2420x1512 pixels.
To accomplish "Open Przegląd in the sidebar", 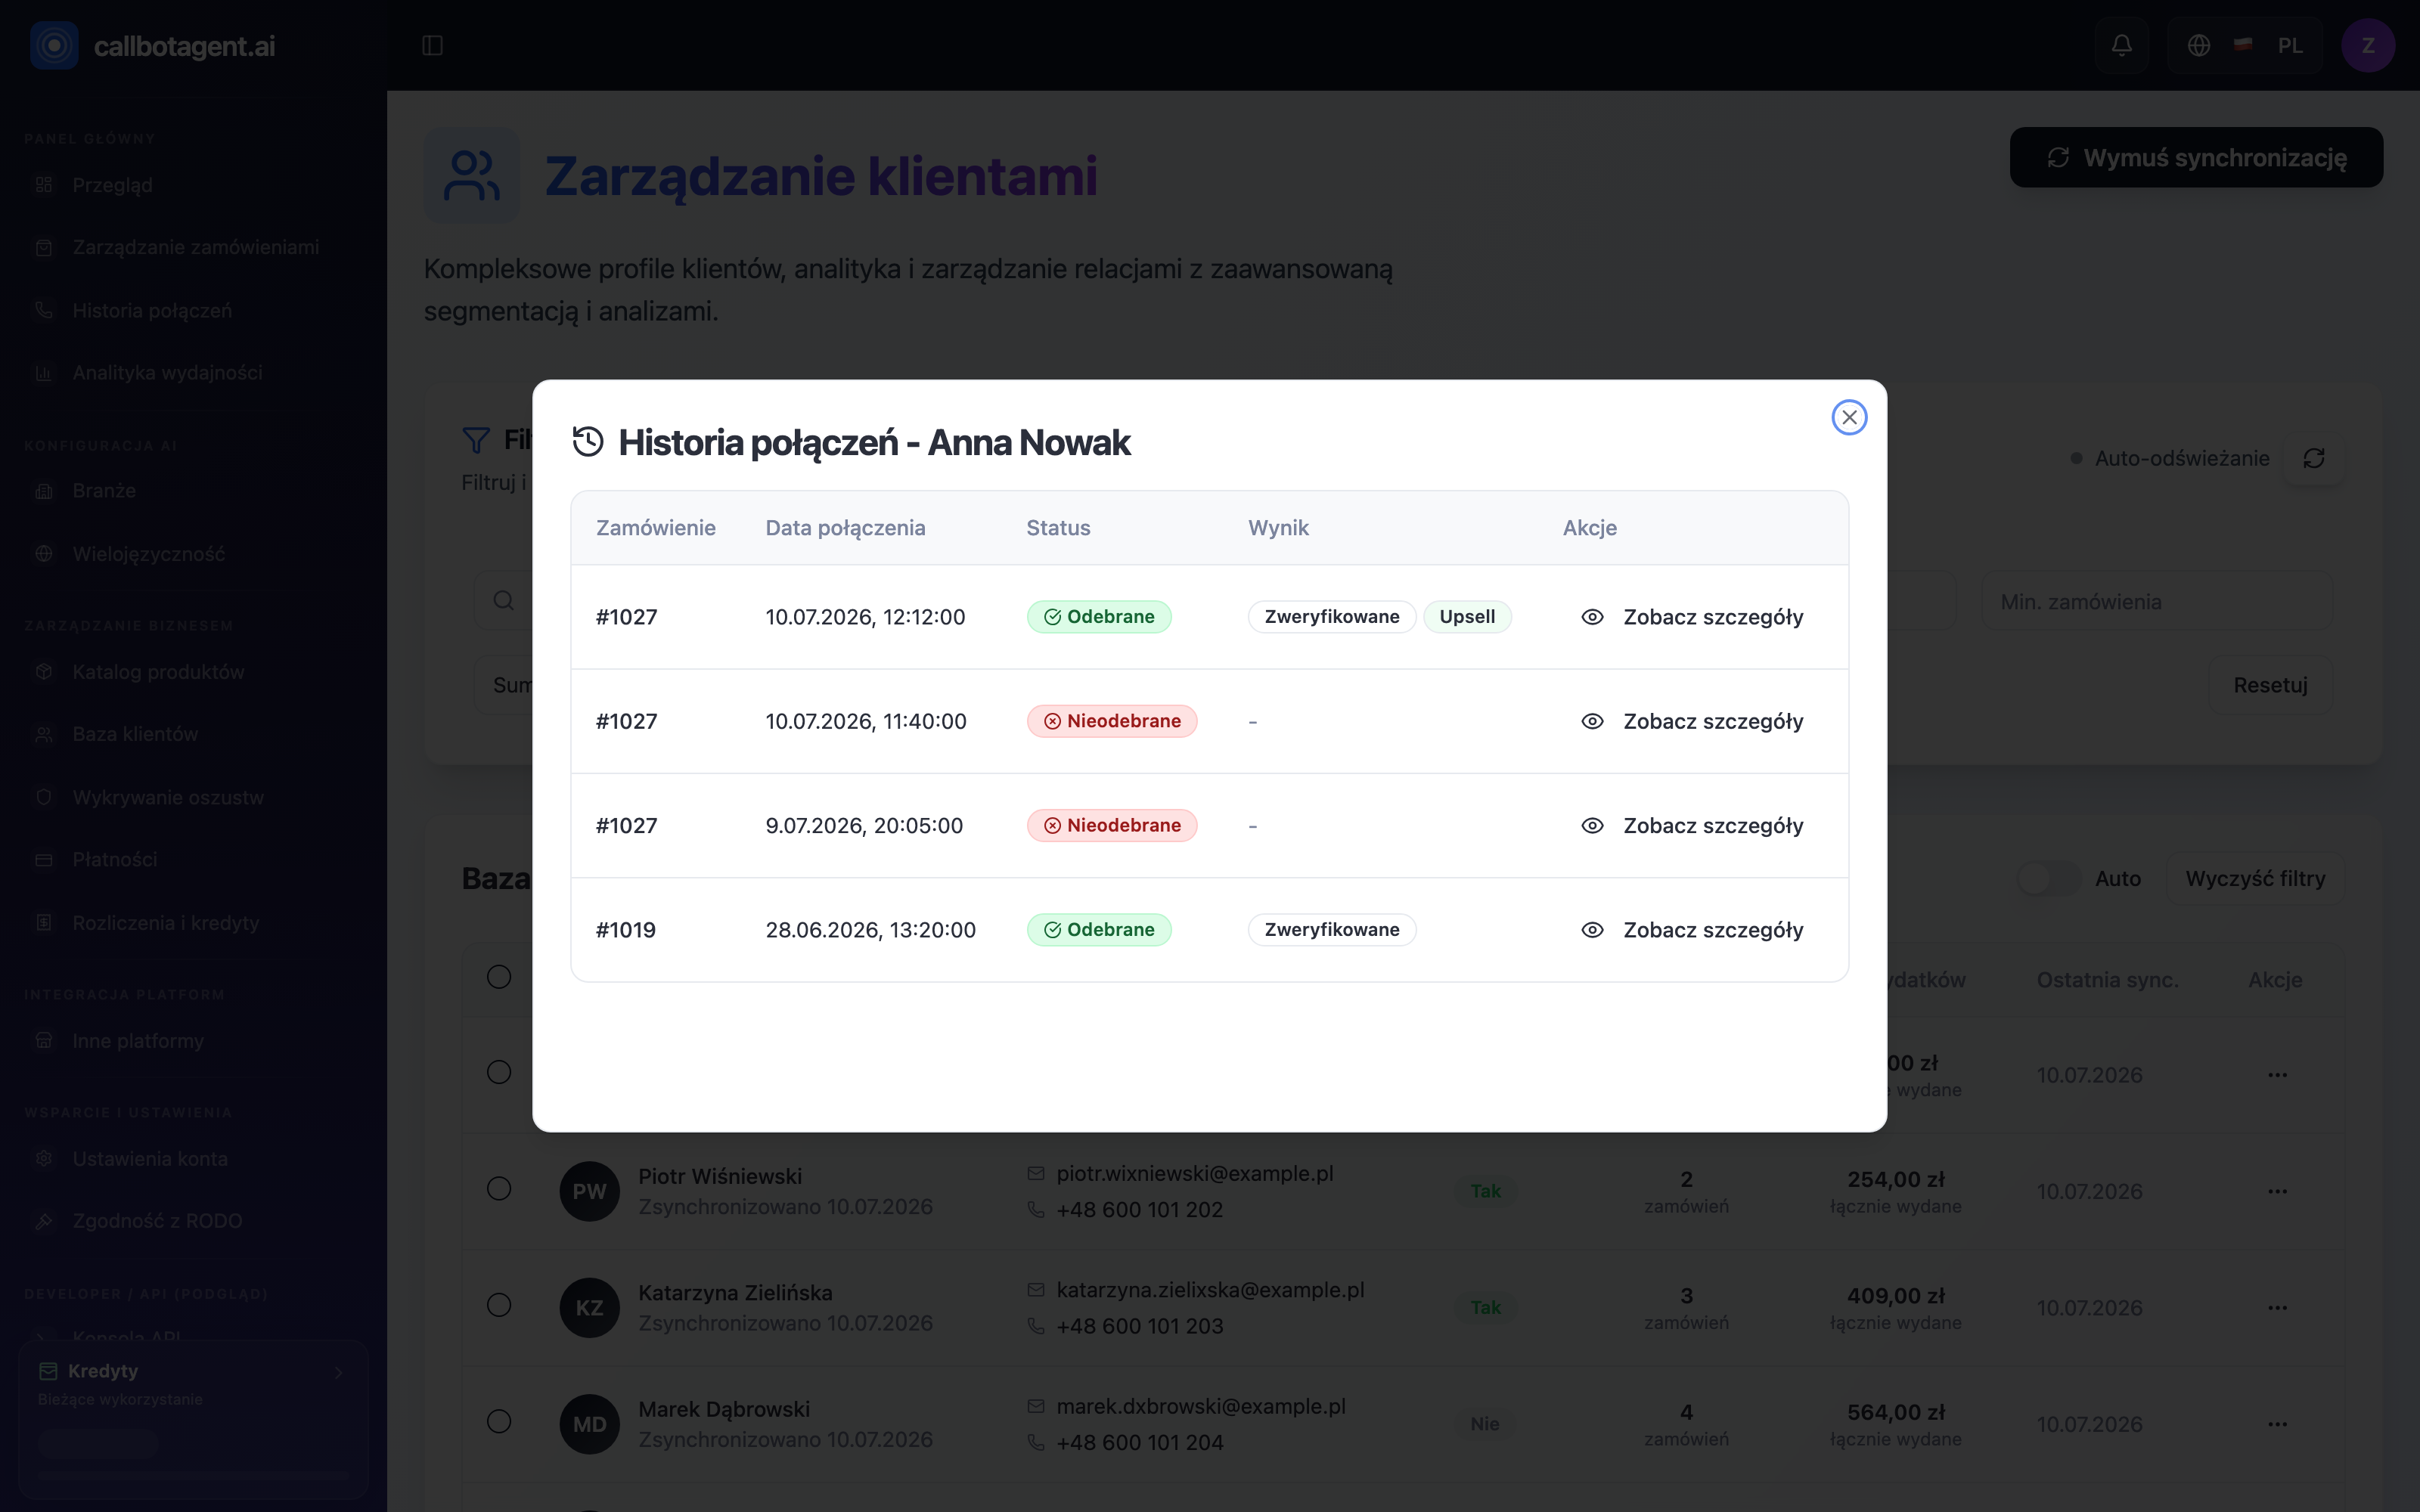I will click(x=193, y=185).
